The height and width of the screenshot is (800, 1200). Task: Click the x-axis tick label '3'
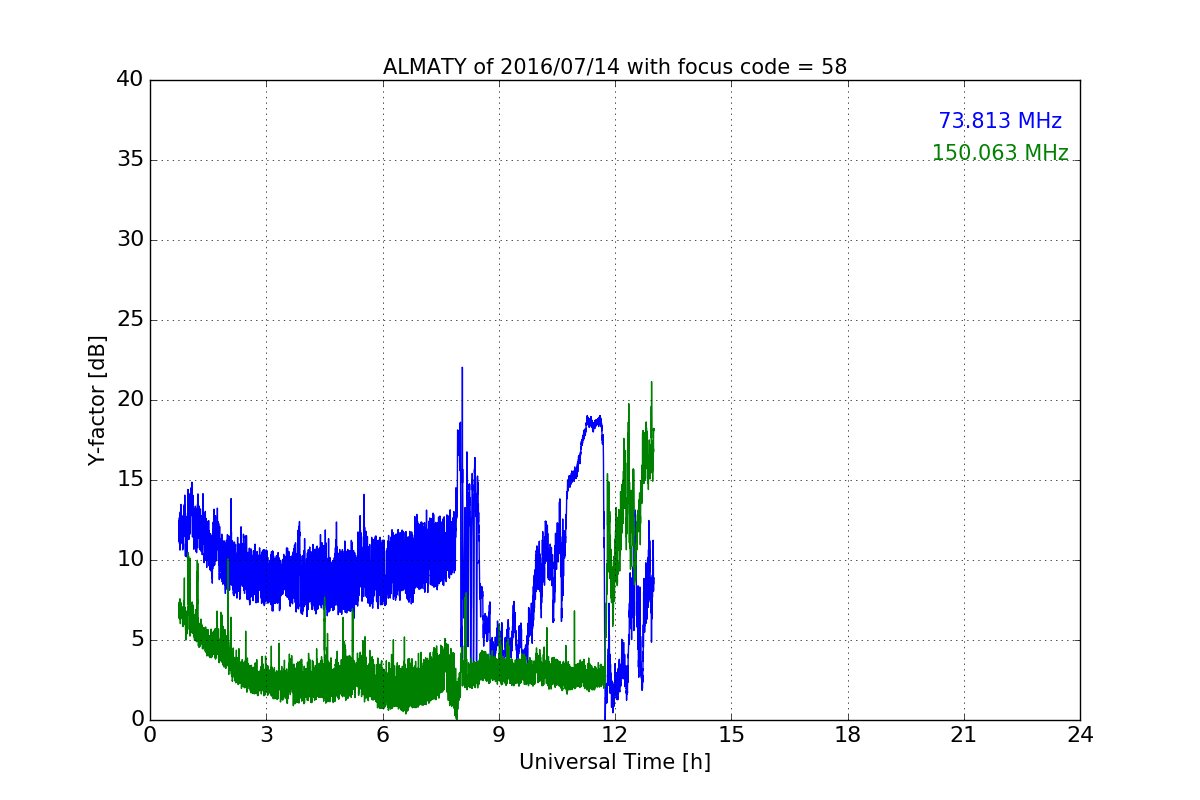[x=266, y=734]
